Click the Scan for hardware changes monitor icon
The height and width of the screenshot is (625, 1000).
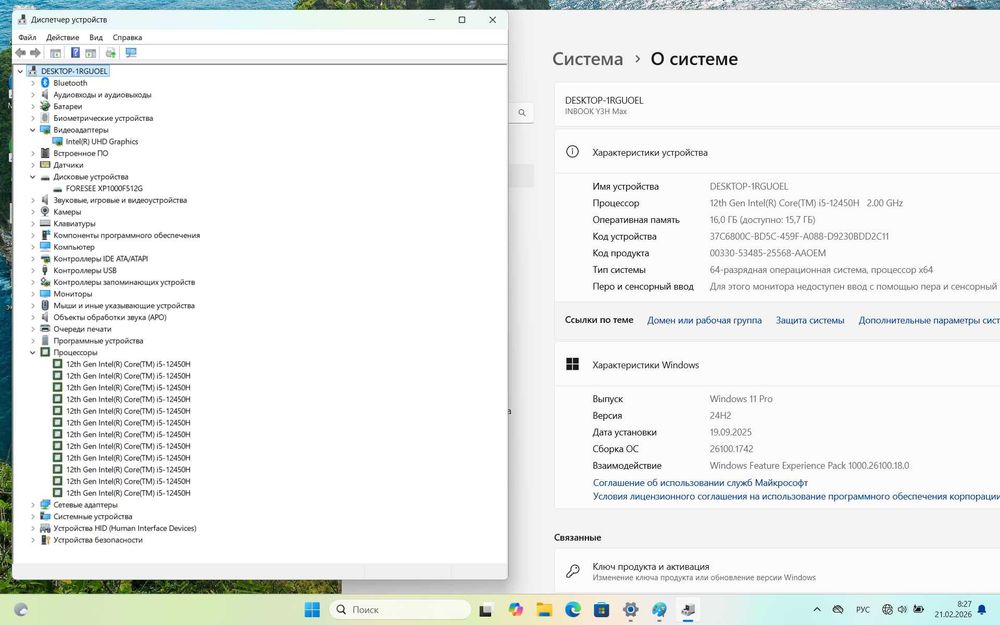pos(131,53)
